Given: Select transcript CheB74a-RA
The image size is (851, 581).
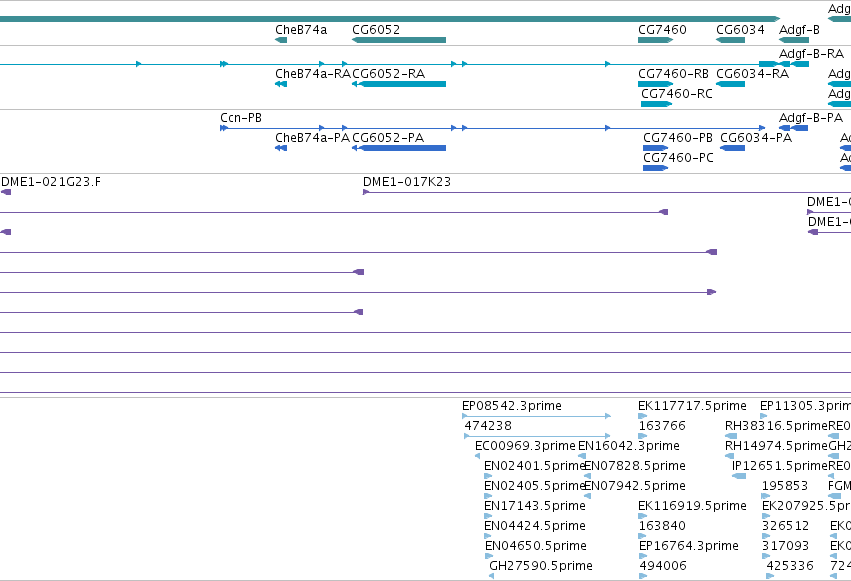Looking at the screenshot, I should pyautogui.click(x=281, y=84).
